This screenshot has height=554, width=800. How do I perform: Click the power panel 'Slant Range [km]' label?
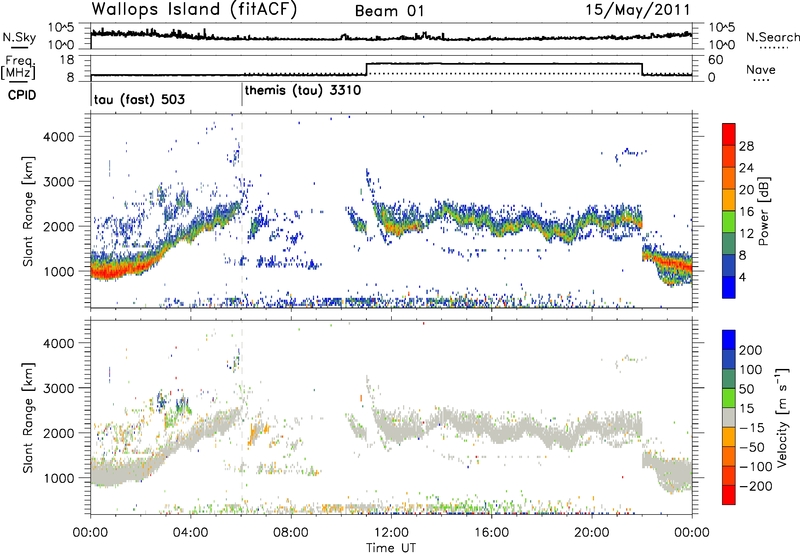28,211
